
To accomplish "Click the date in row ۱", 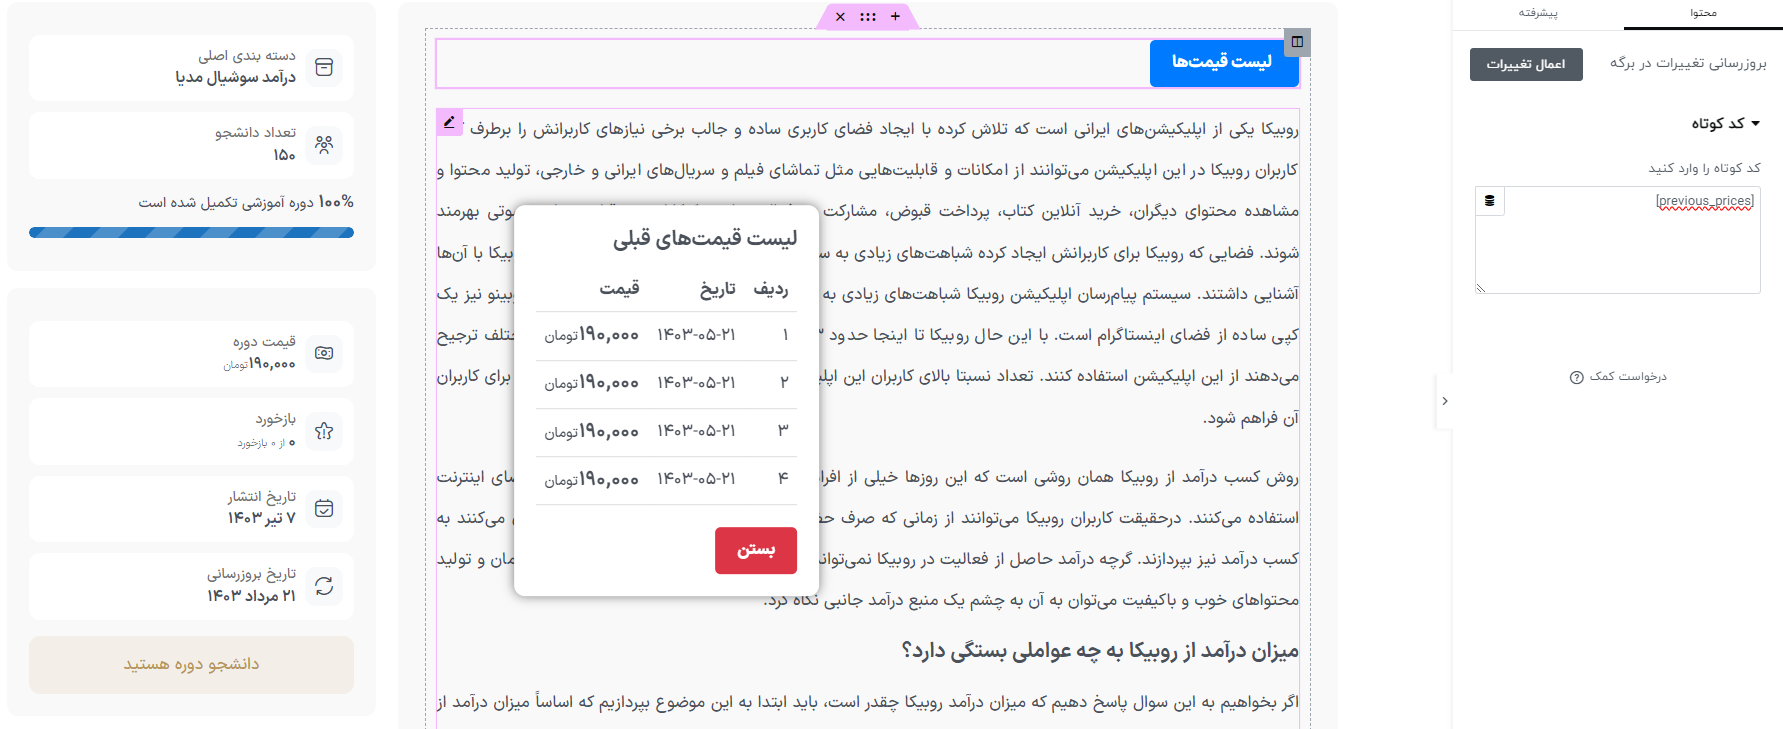I will 696,335.
